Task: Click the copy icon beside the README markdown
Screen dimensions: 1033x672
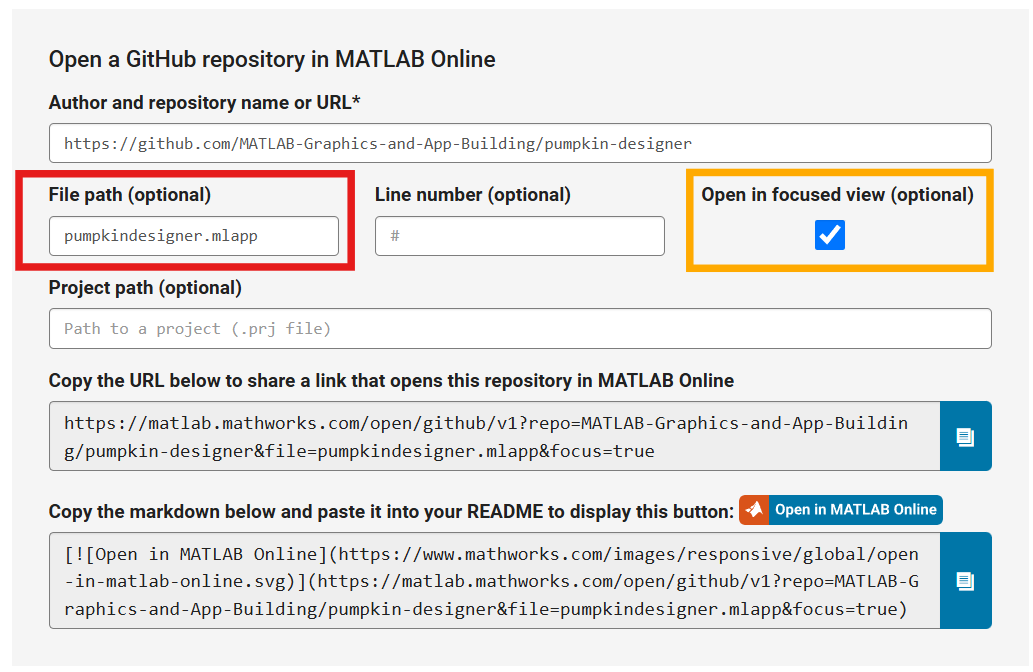Action: click(965, 580)
